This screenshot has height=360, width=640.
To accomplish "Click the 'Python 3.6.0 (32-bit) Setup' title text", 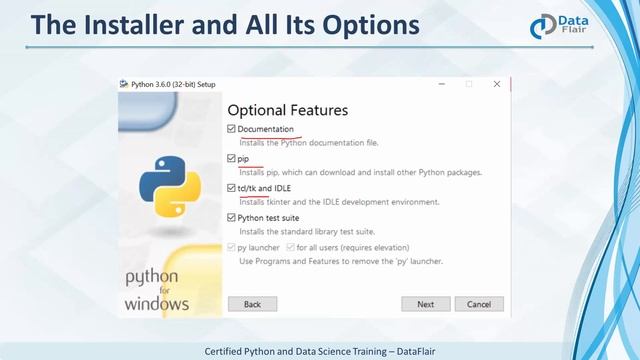I will coord(173,84).
